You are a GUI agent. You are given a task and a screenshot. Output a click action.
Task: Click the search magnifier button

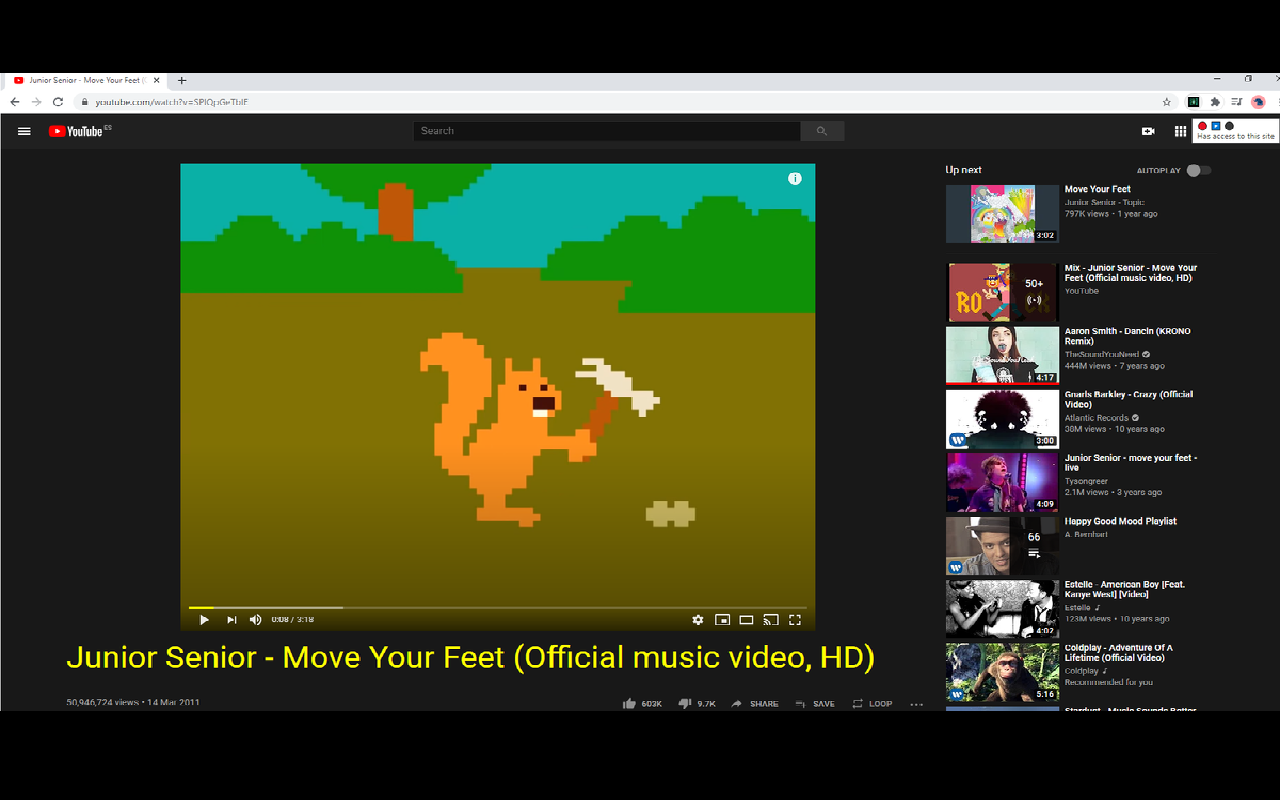[x=822, y=131]
